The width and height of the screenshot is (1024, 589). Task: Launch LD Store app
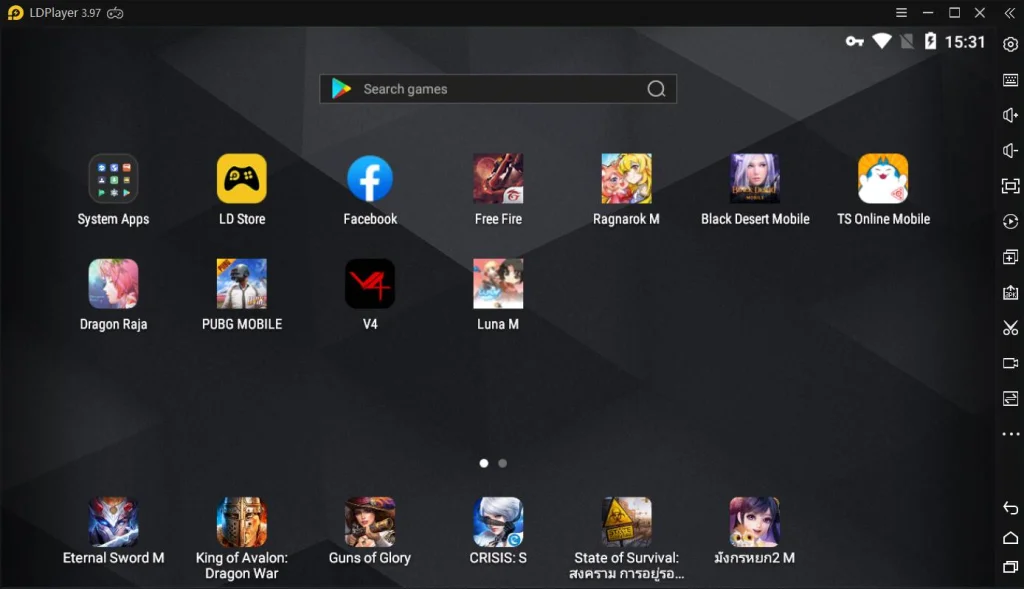(242, 179)
